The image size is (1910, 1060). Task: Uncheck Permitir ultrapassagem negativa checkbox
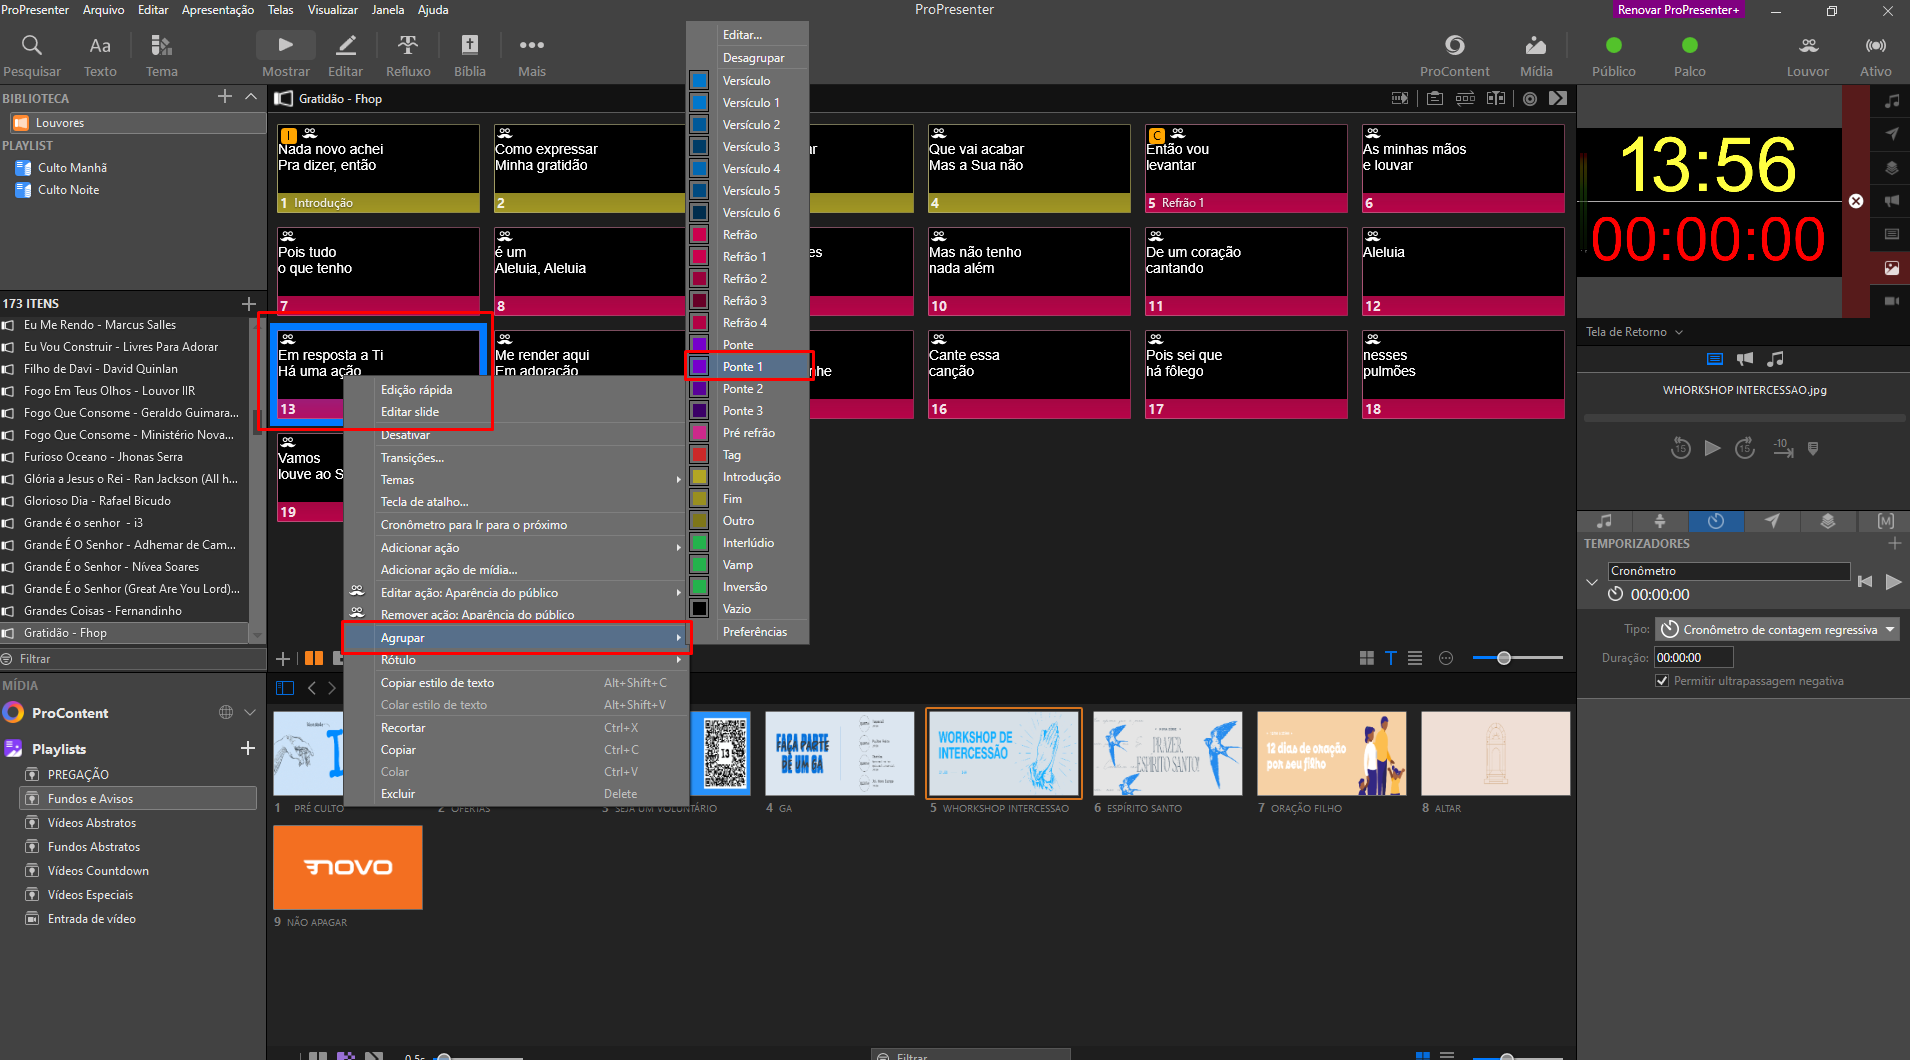(1662, 681)
